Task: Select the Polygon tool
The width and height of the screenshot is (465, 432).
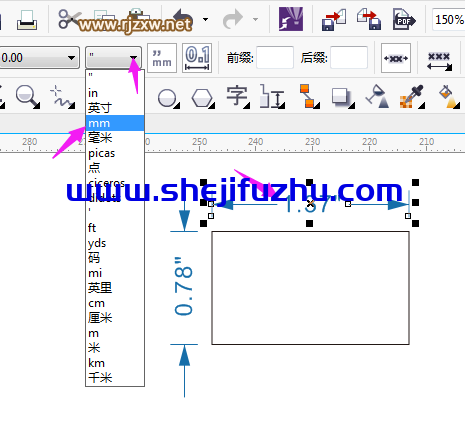Action: pos(202,98)
